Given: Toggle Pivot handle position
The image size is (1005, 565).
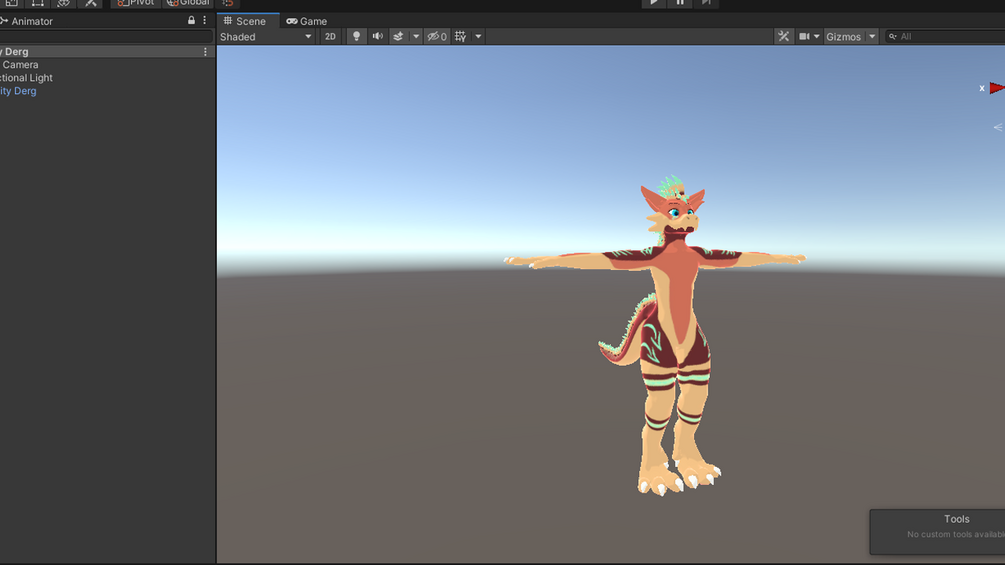Looking at the screenshot, I should pos(135,3).
